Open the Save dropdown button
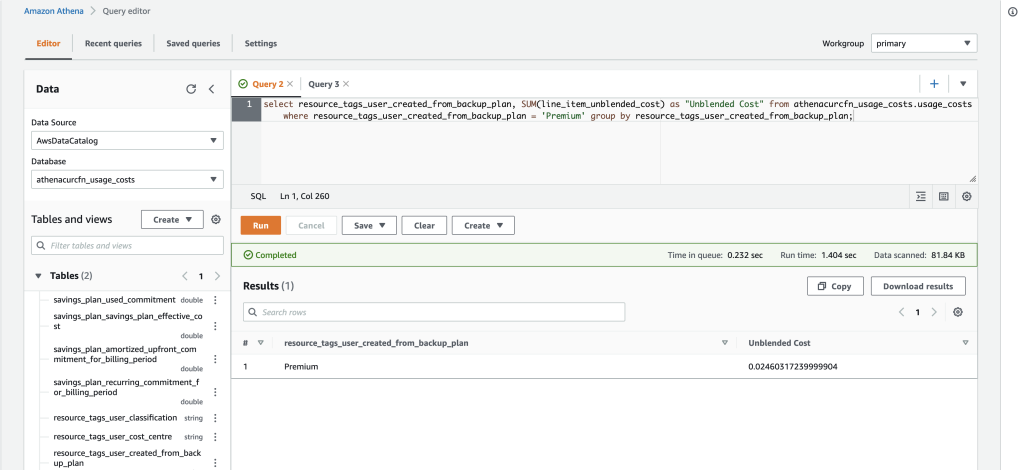The width and height of the screenshot is (1024, 470). pos(369,225)
